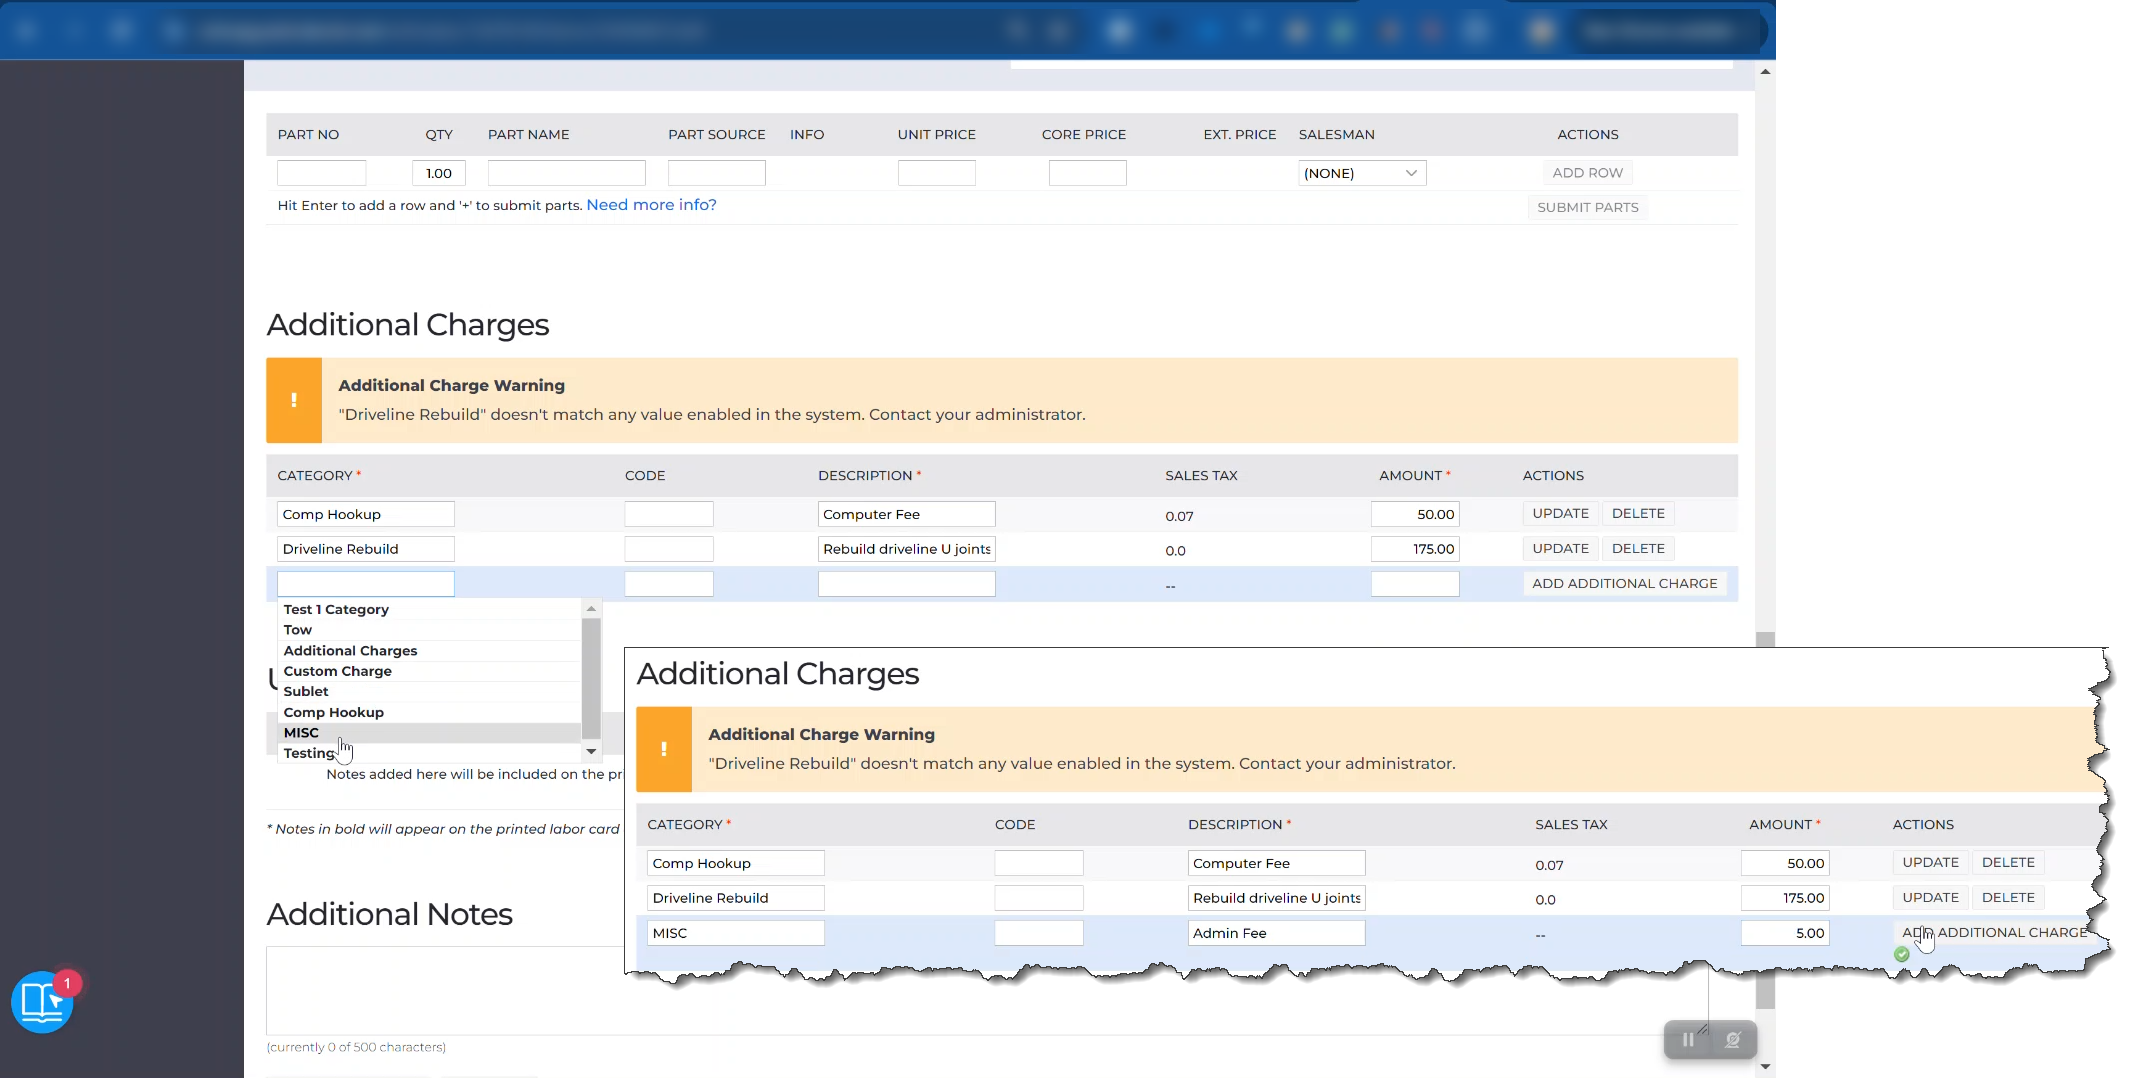Image resolution: width=2132 pixels, height=1078 pixels.
Task: Open the Need more info? link
Action: [651, 205]
